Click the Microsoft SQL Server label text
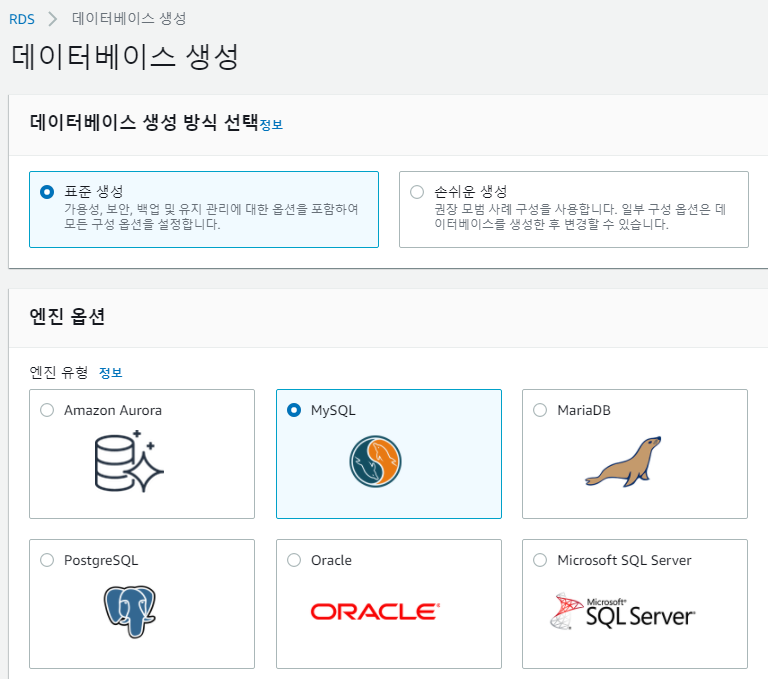 pyautogui.click(x=624, y=560)
